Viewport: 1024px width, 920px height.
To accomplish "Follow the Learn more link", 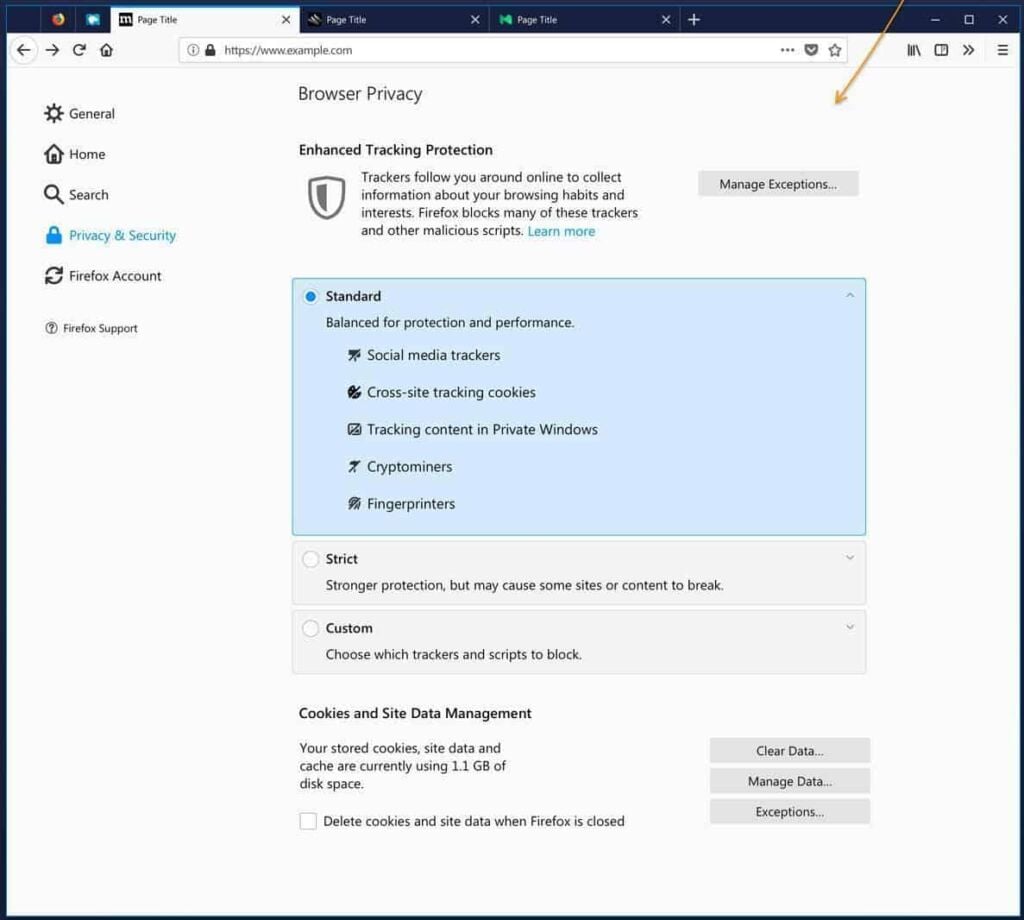I will (x=561, y=231).
